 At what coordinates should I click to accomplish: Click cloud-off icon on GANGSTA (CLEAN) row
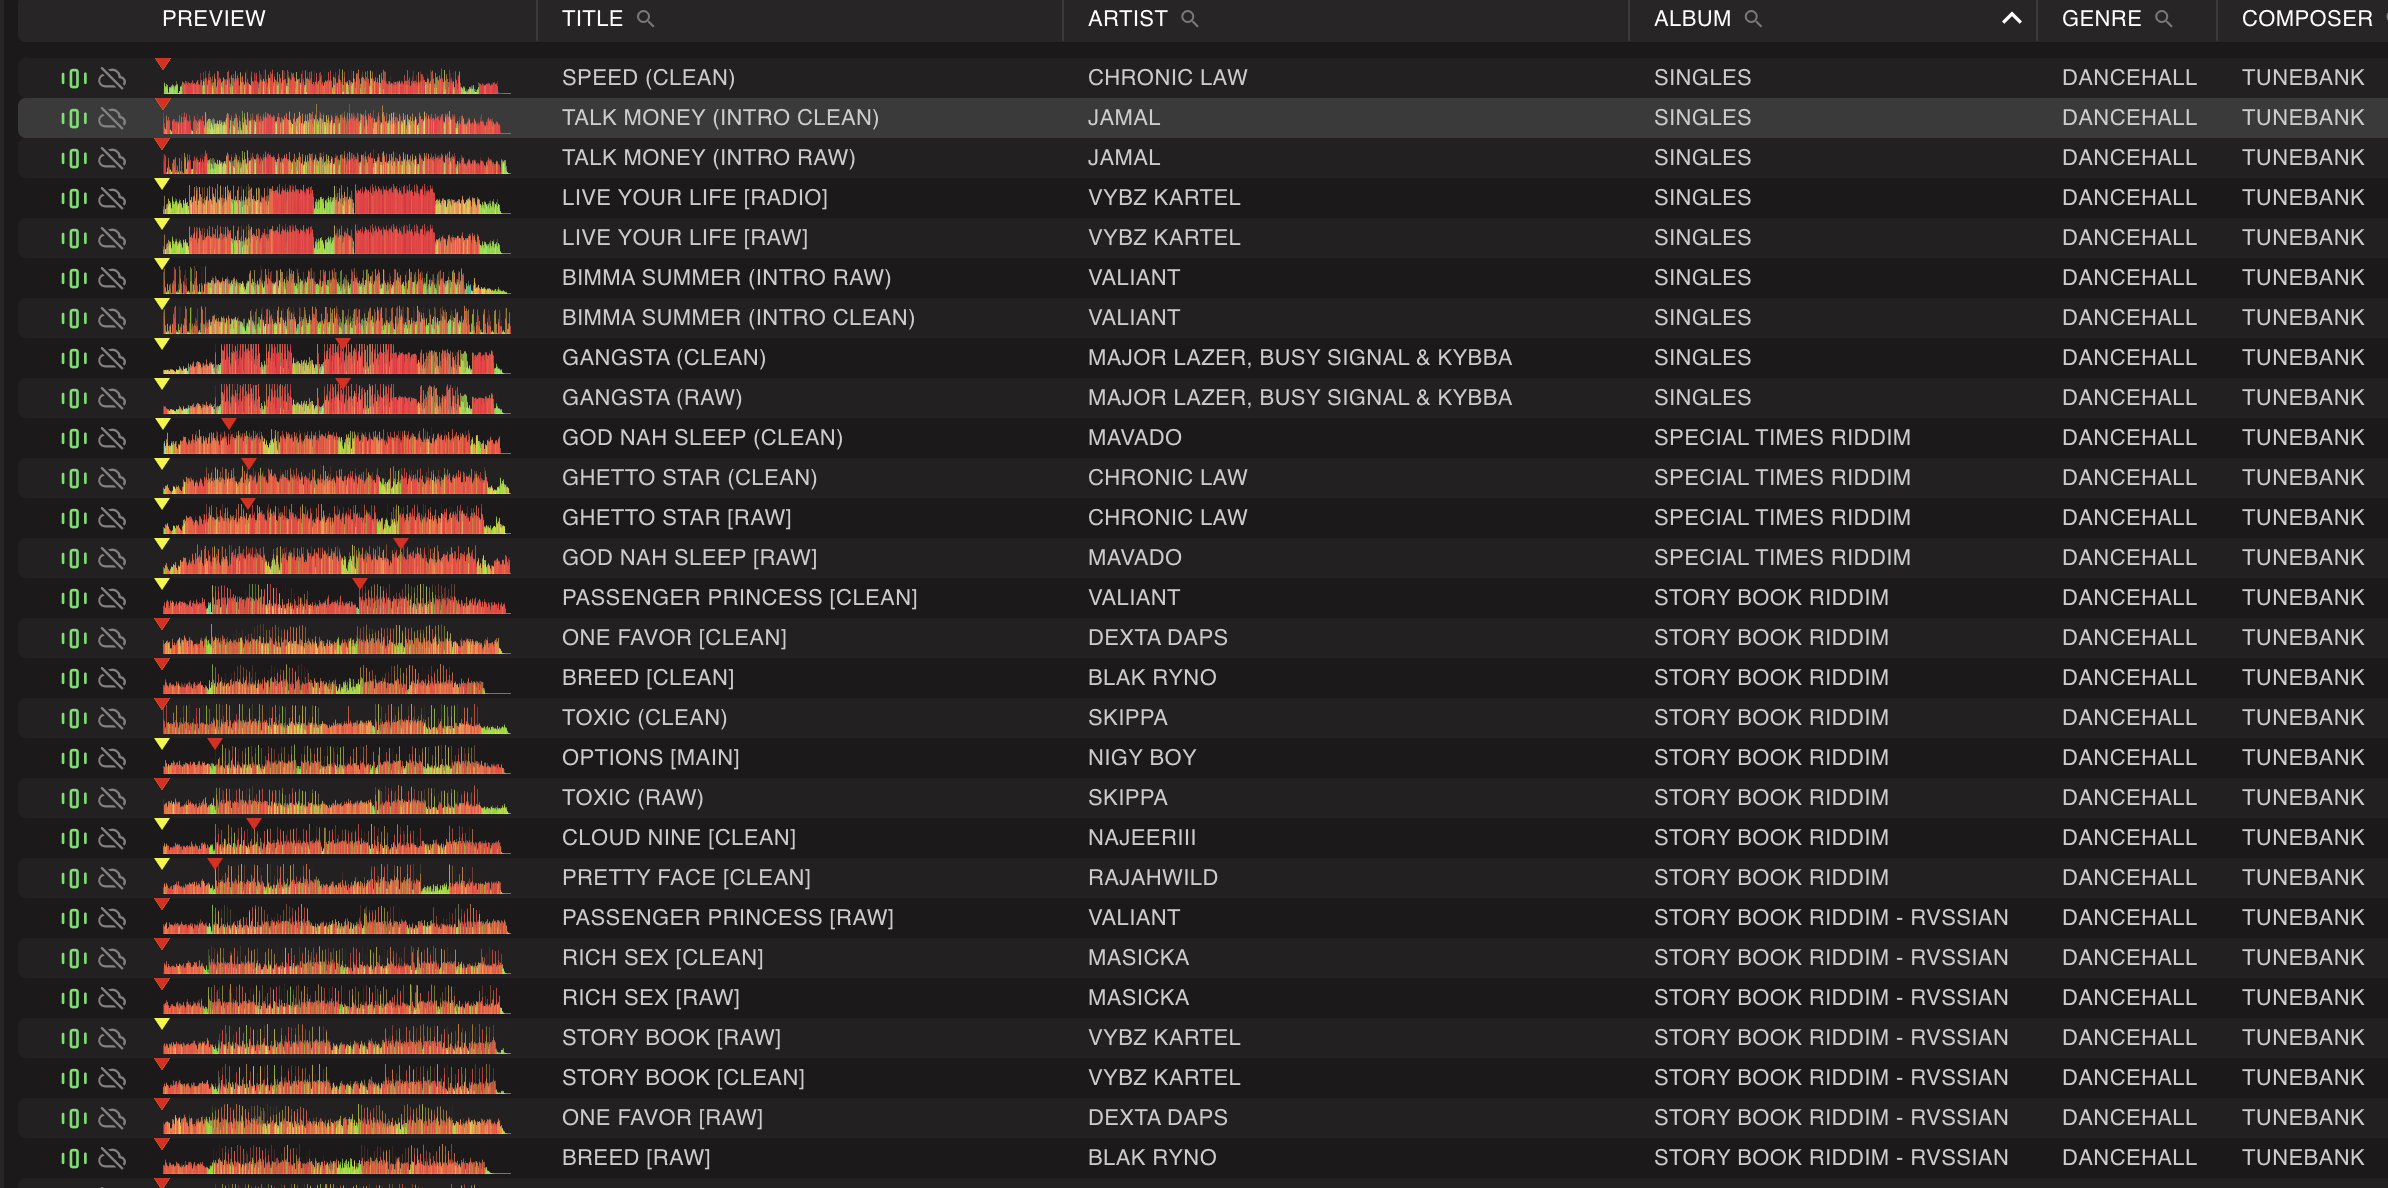(113, 358)
